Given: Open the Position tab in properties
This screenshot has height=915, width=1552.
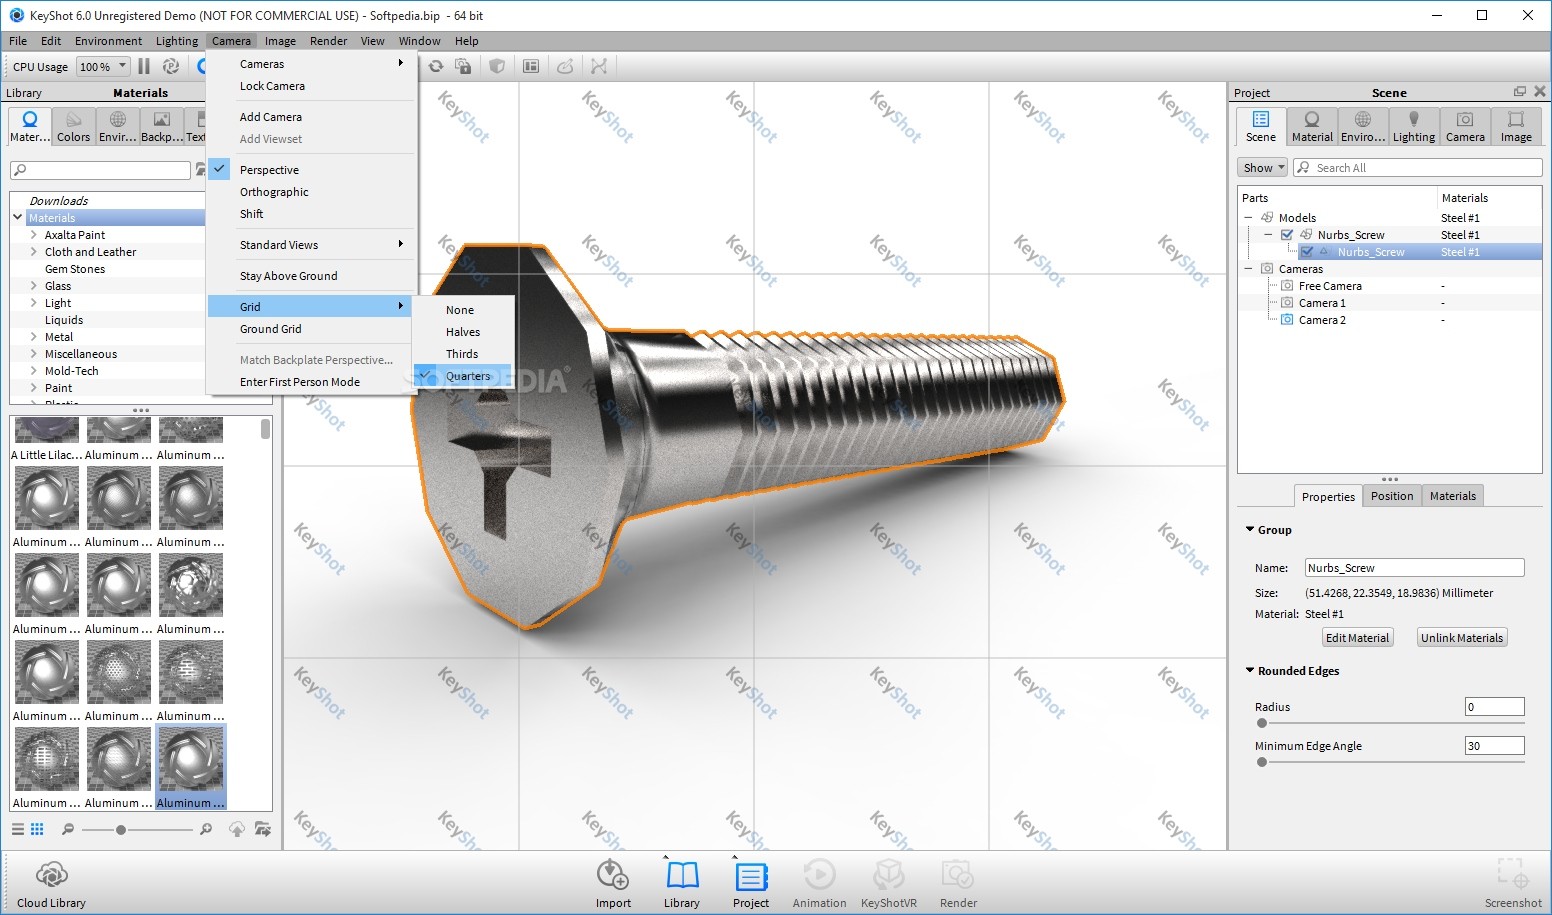Looking at the screenshot, I should pyautogui.click(x=1392, y=496).
